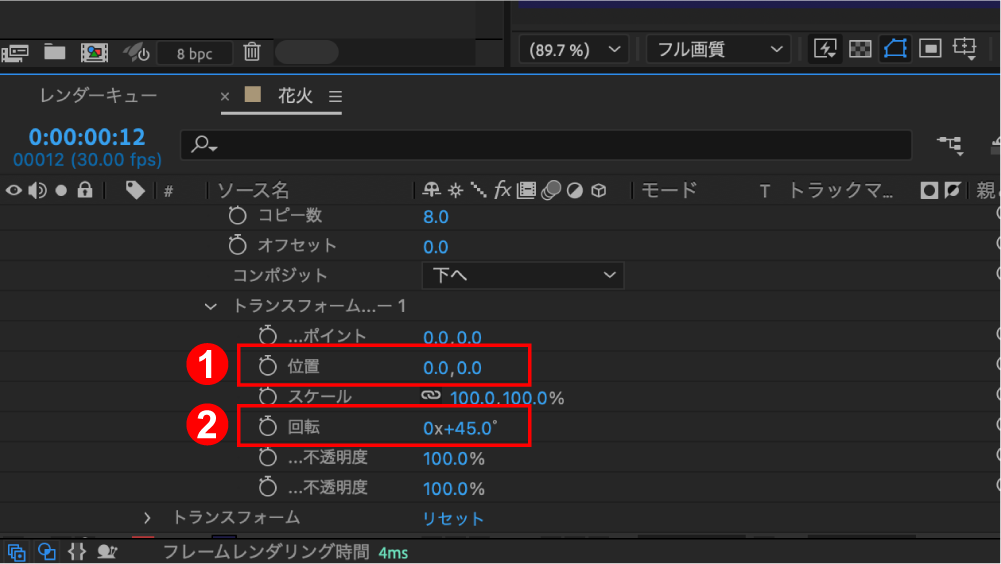The width and height of the screenshot is (1001, 564).
Task: Close the 花火 composition tab
Action: [225, 96]
